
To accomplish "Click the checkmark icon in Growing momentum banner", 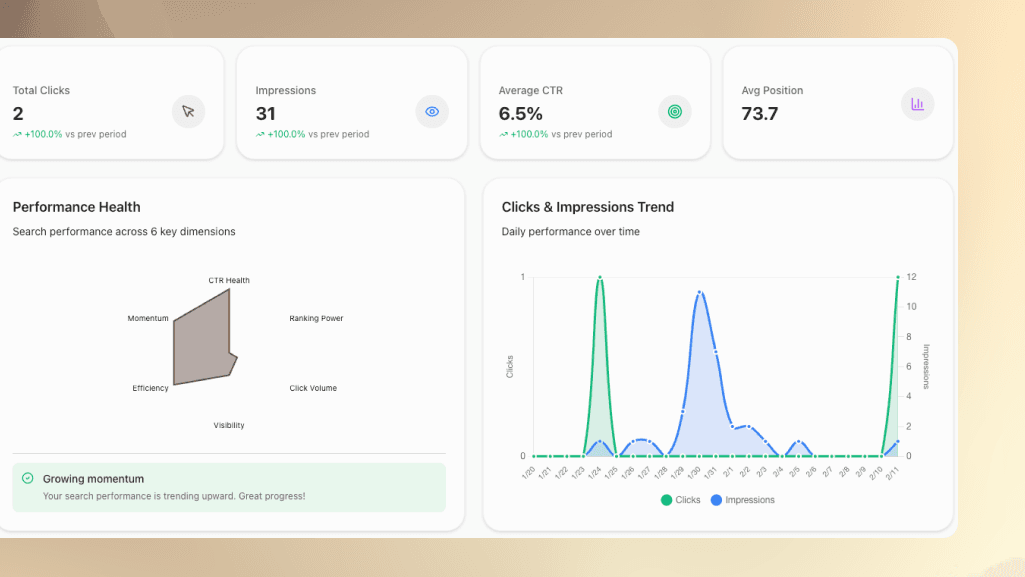I will [28, 478].
